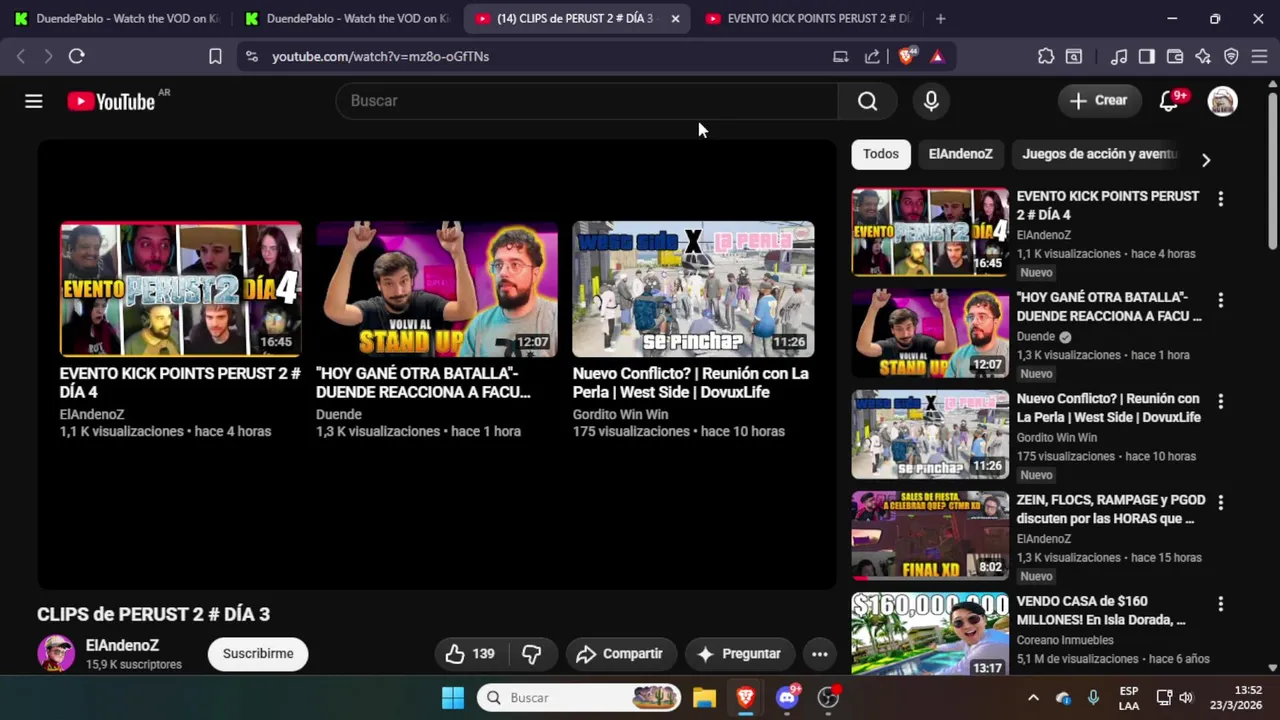
Task: Open options for EVENTO KICK POINTS sidebar video
Action: pyautogui.click(x=1220, y=199)
